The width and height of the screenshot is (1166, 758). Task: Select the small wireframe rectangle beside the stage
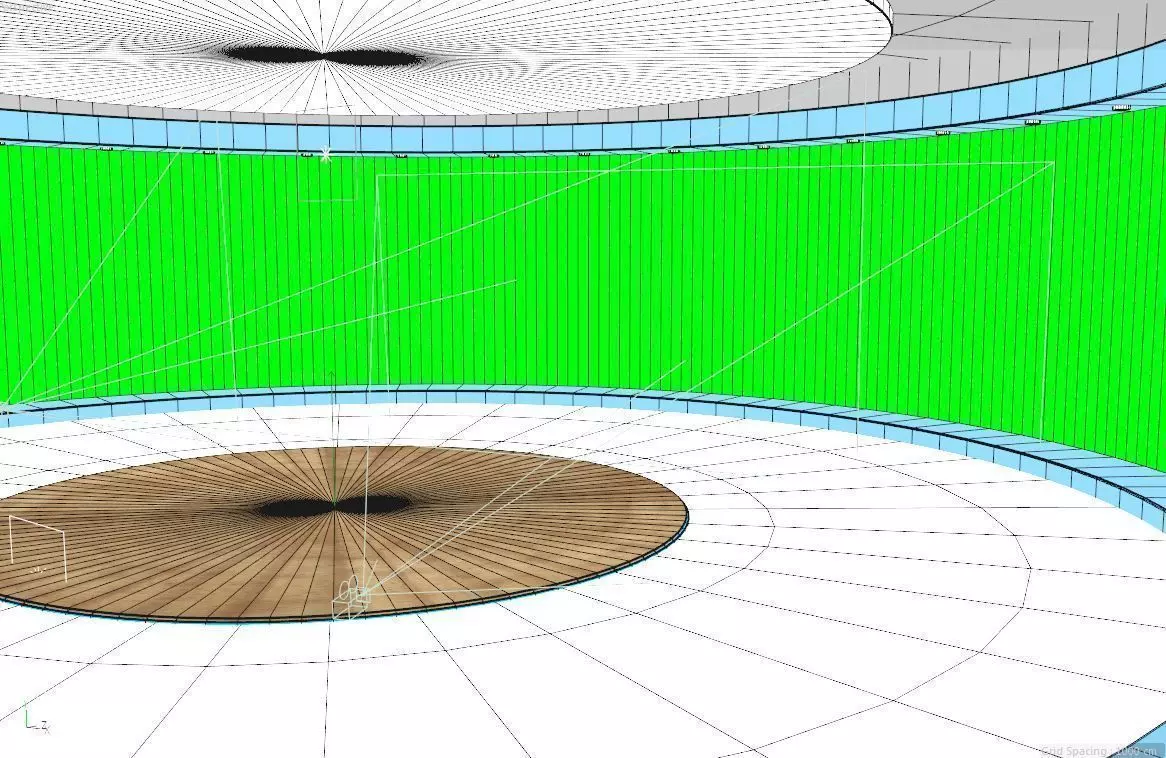pyautogui.click(x=37, y=547)
